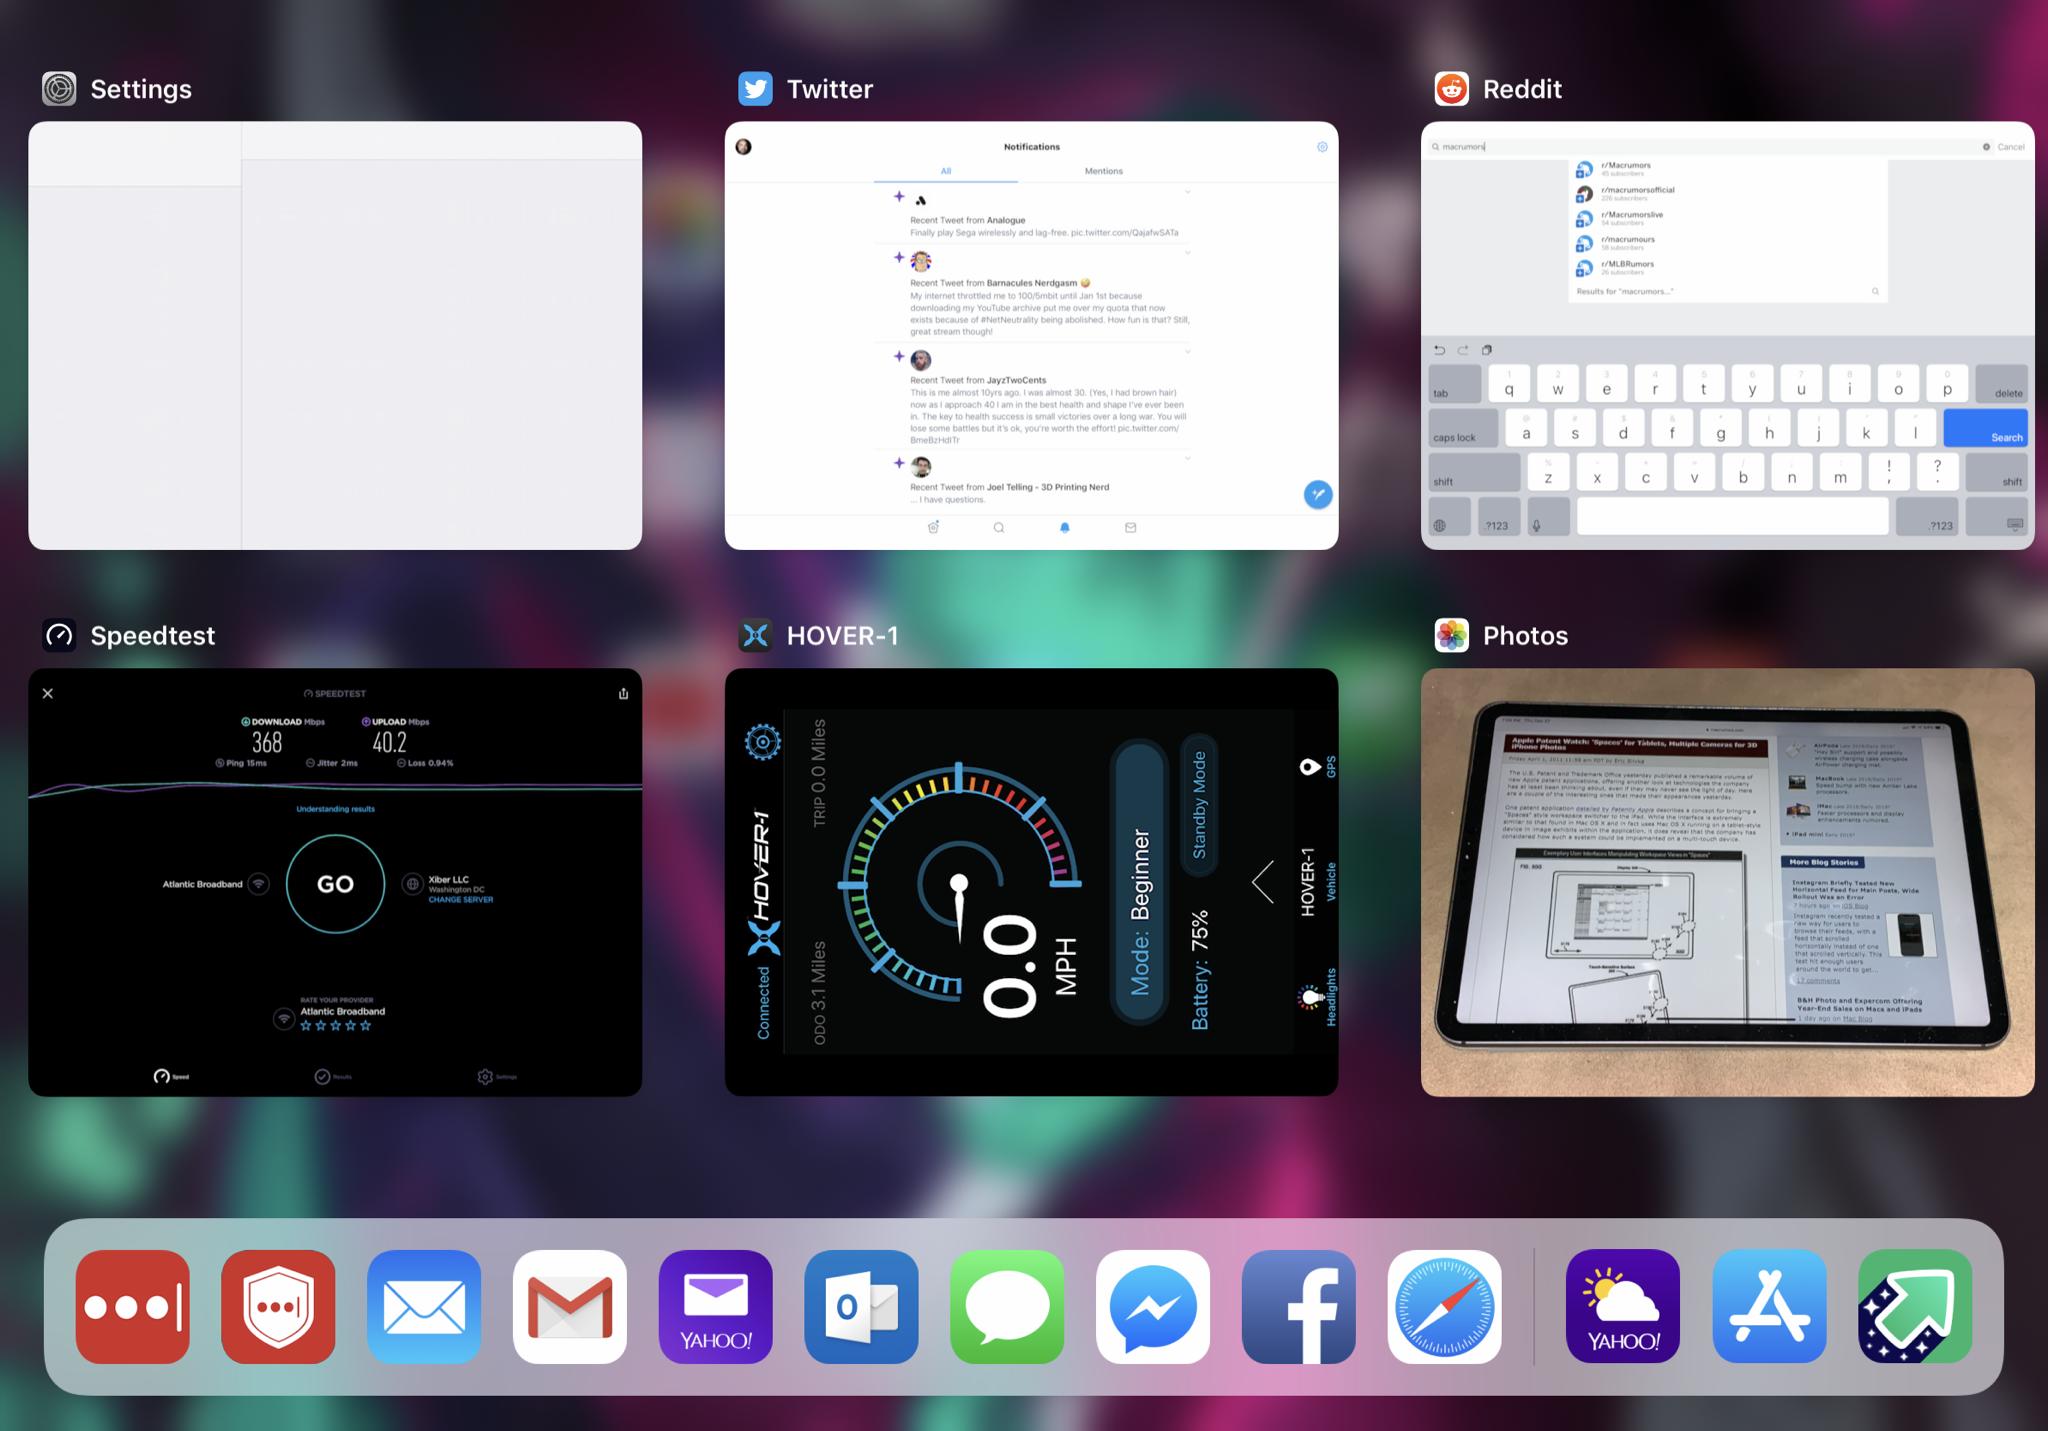Image resolution: width=2048 pixels, height=1431 pixels.
Task: Select the All tab in Twitter notifications
Action: pos(945,171)
